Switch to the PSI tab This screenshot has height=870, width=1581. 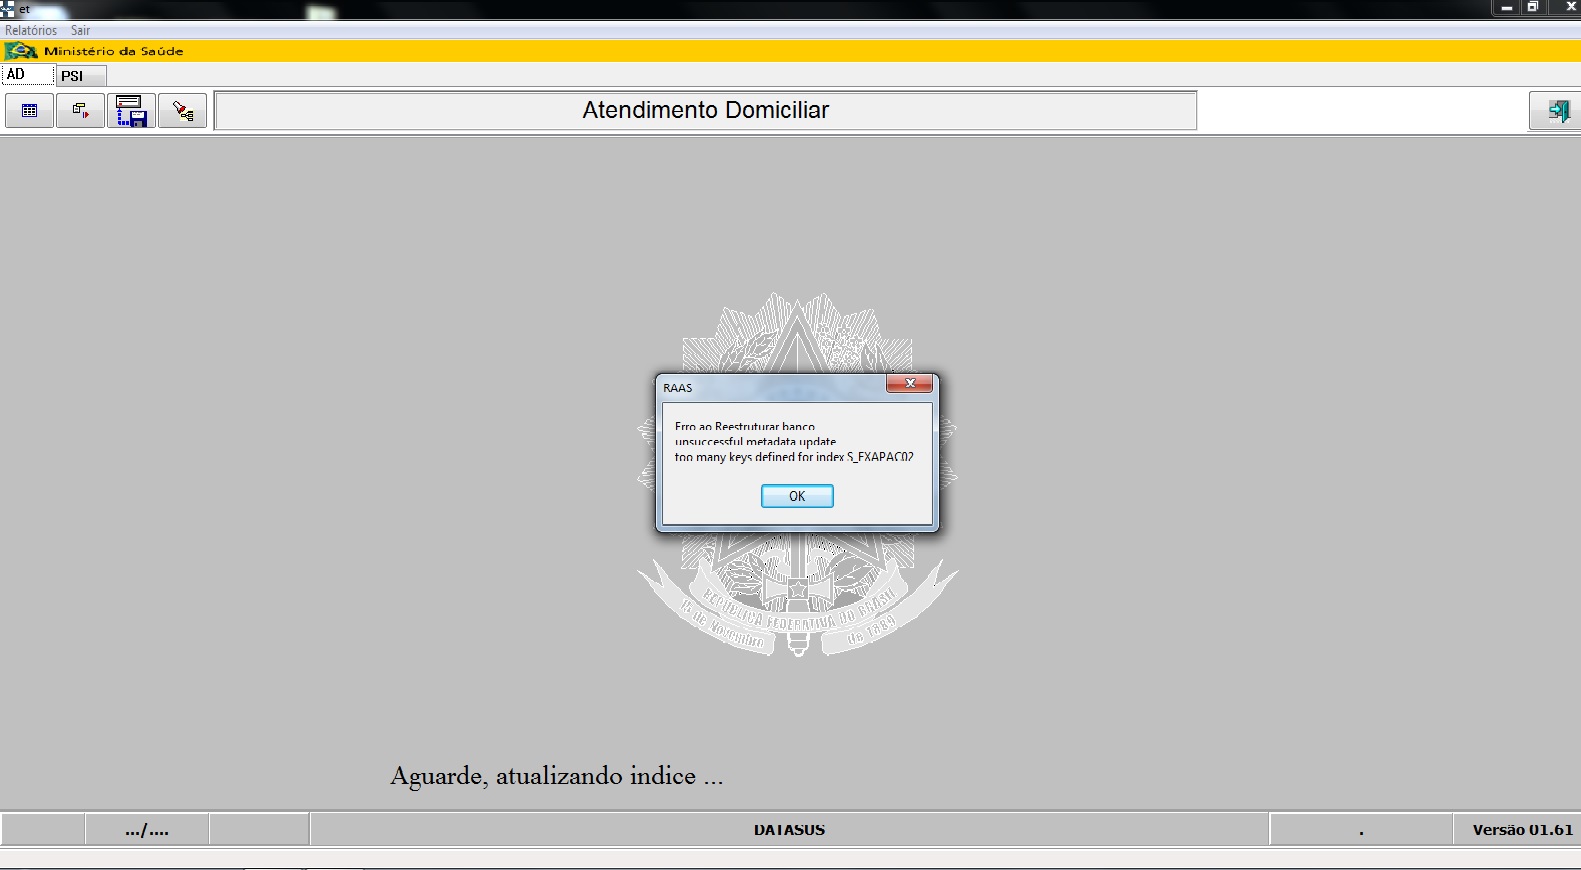click(72, 76)
